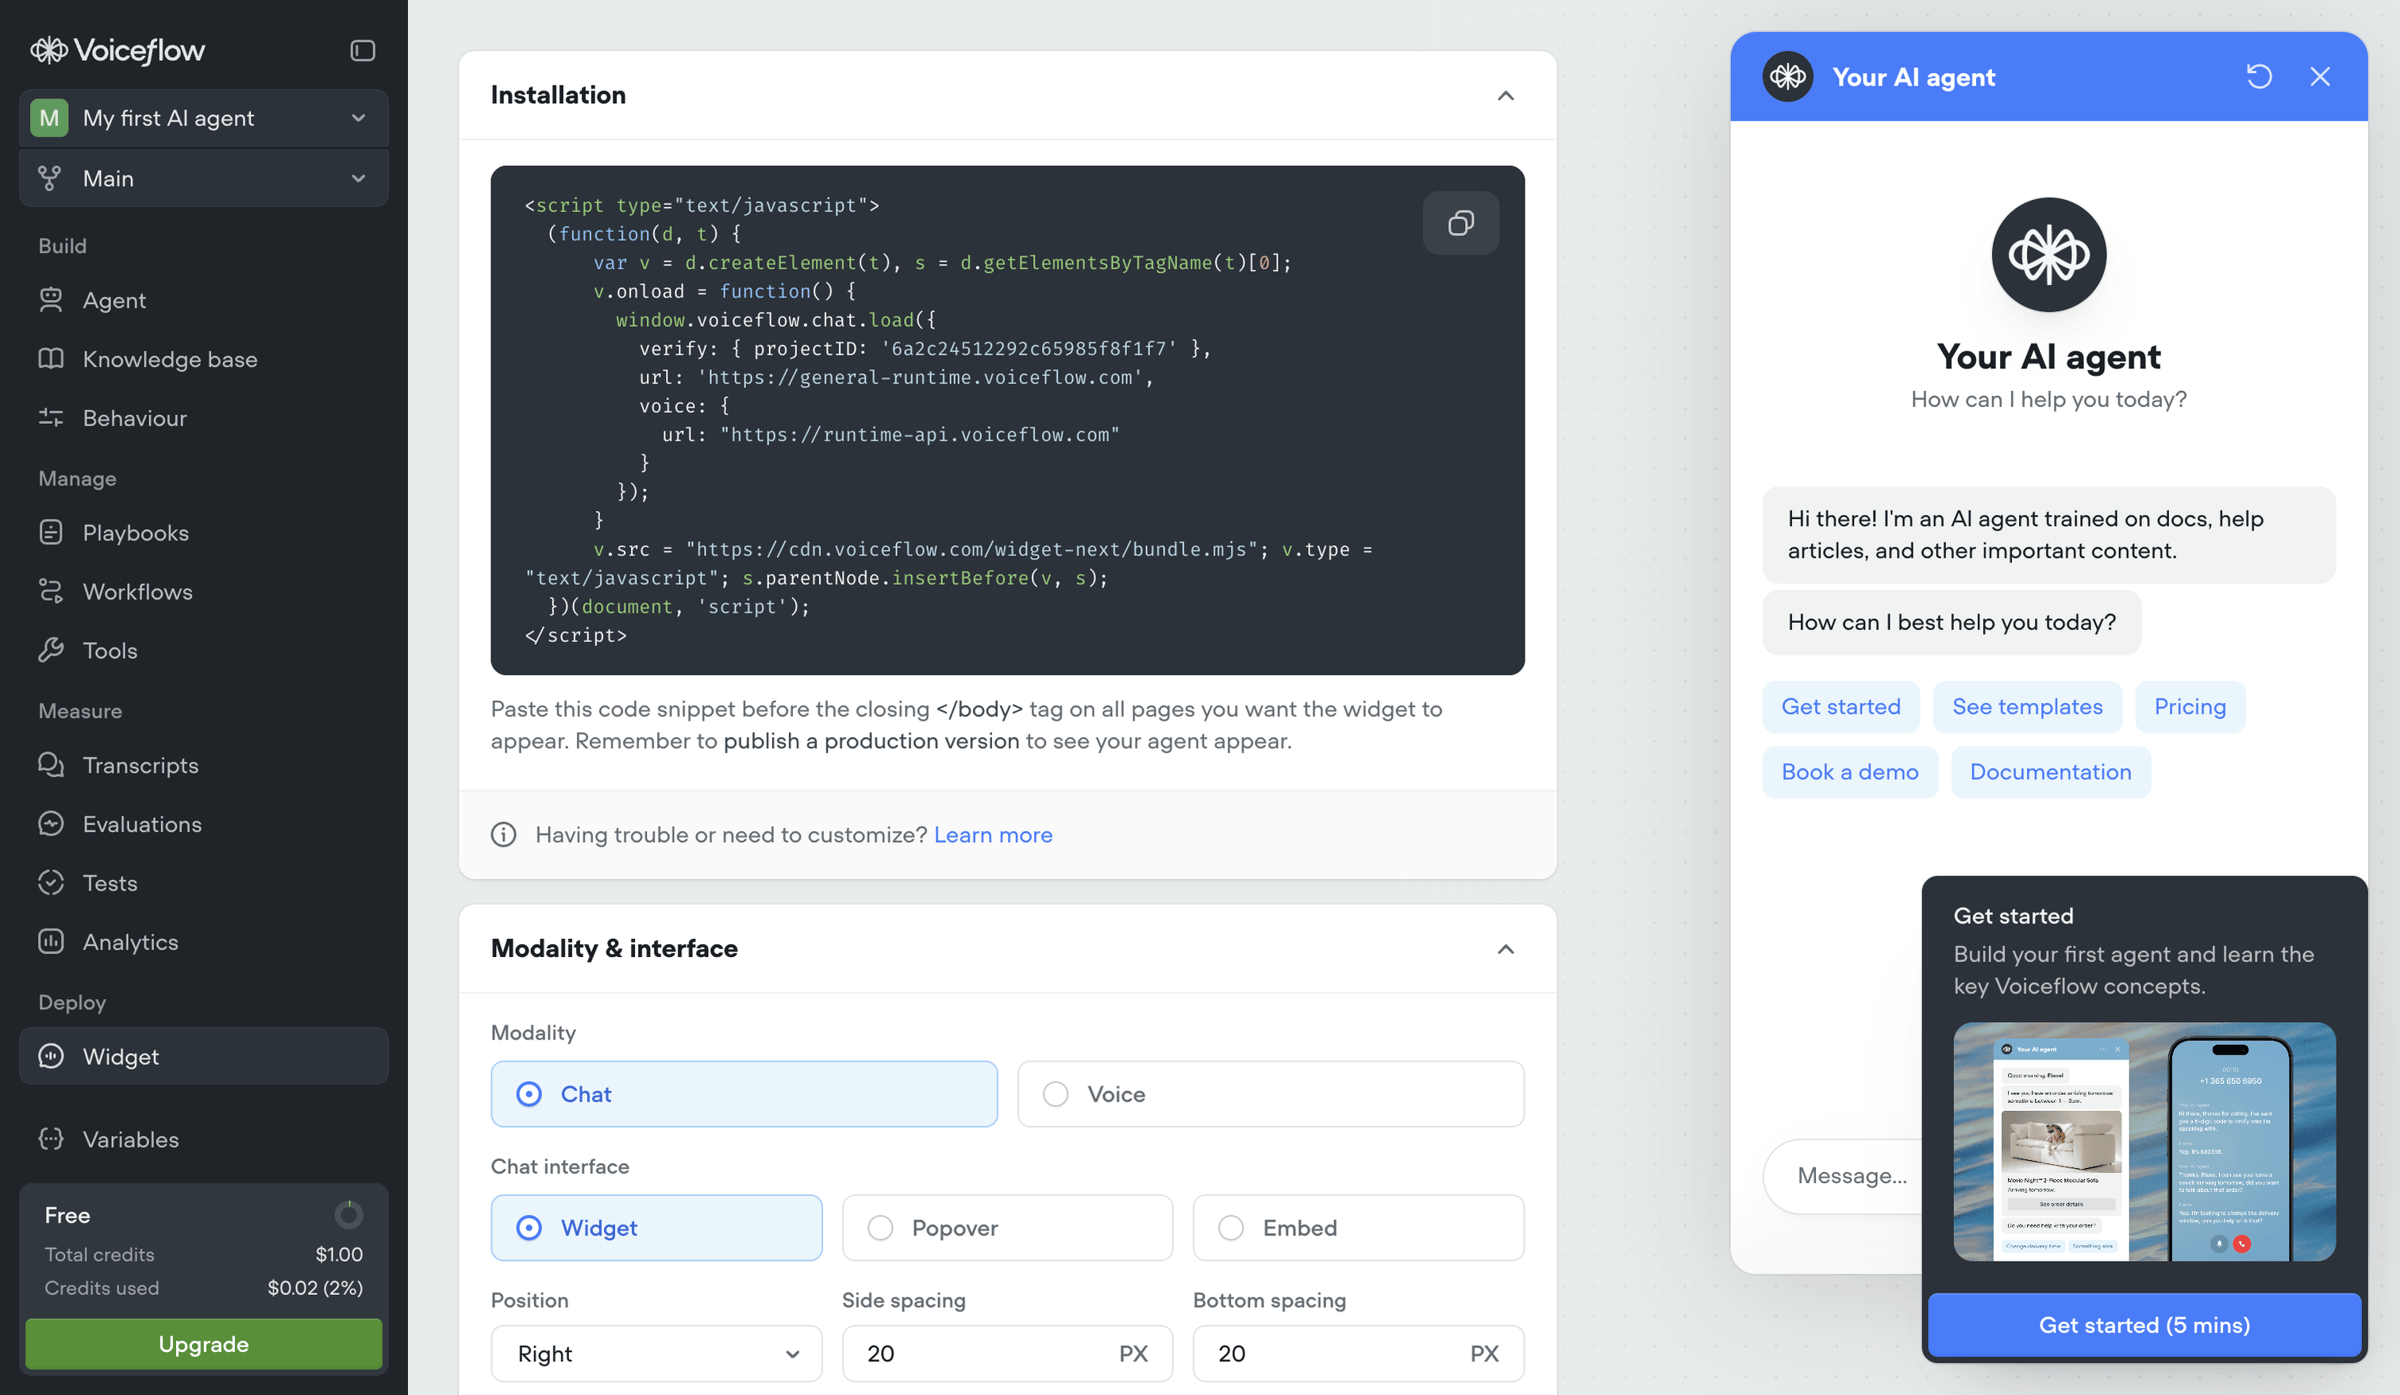Viewport: 2400px width, 1395px height.
Task: Click the credits usage progress ring
Action: pos(348,1215)
